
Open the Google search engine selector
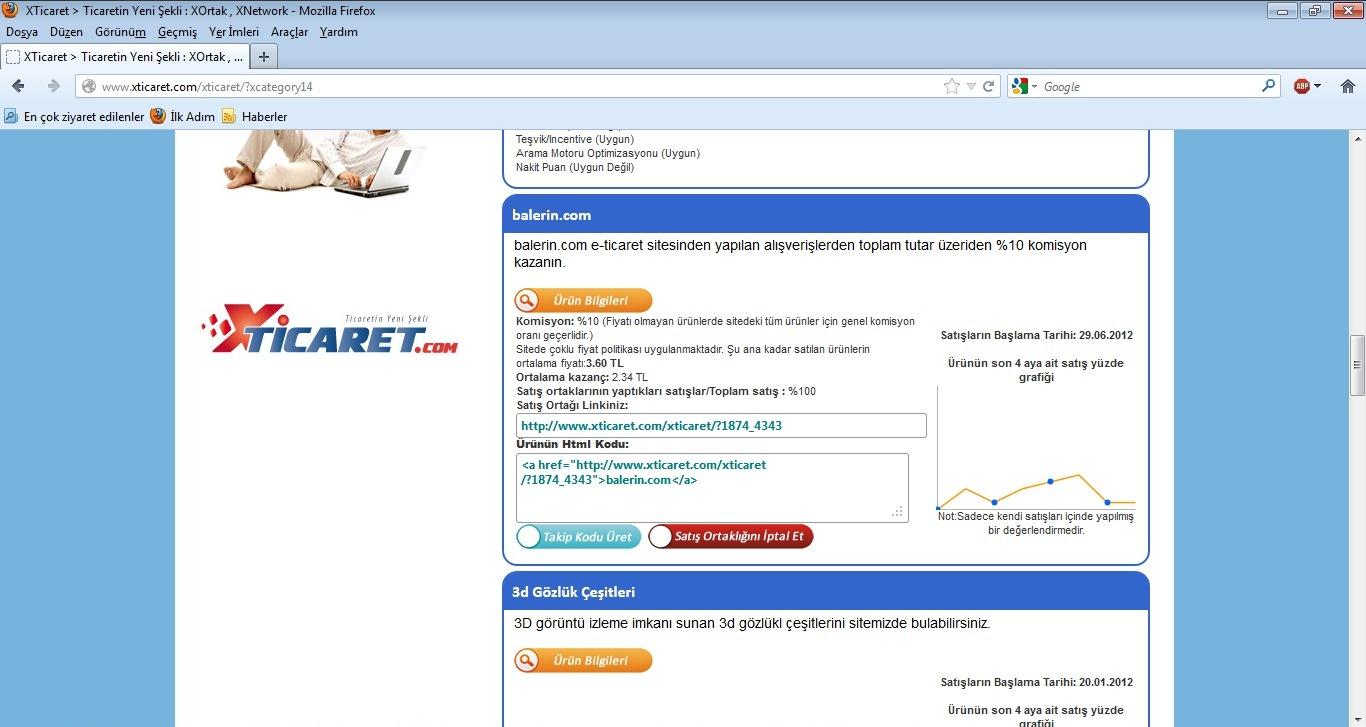1025,87
